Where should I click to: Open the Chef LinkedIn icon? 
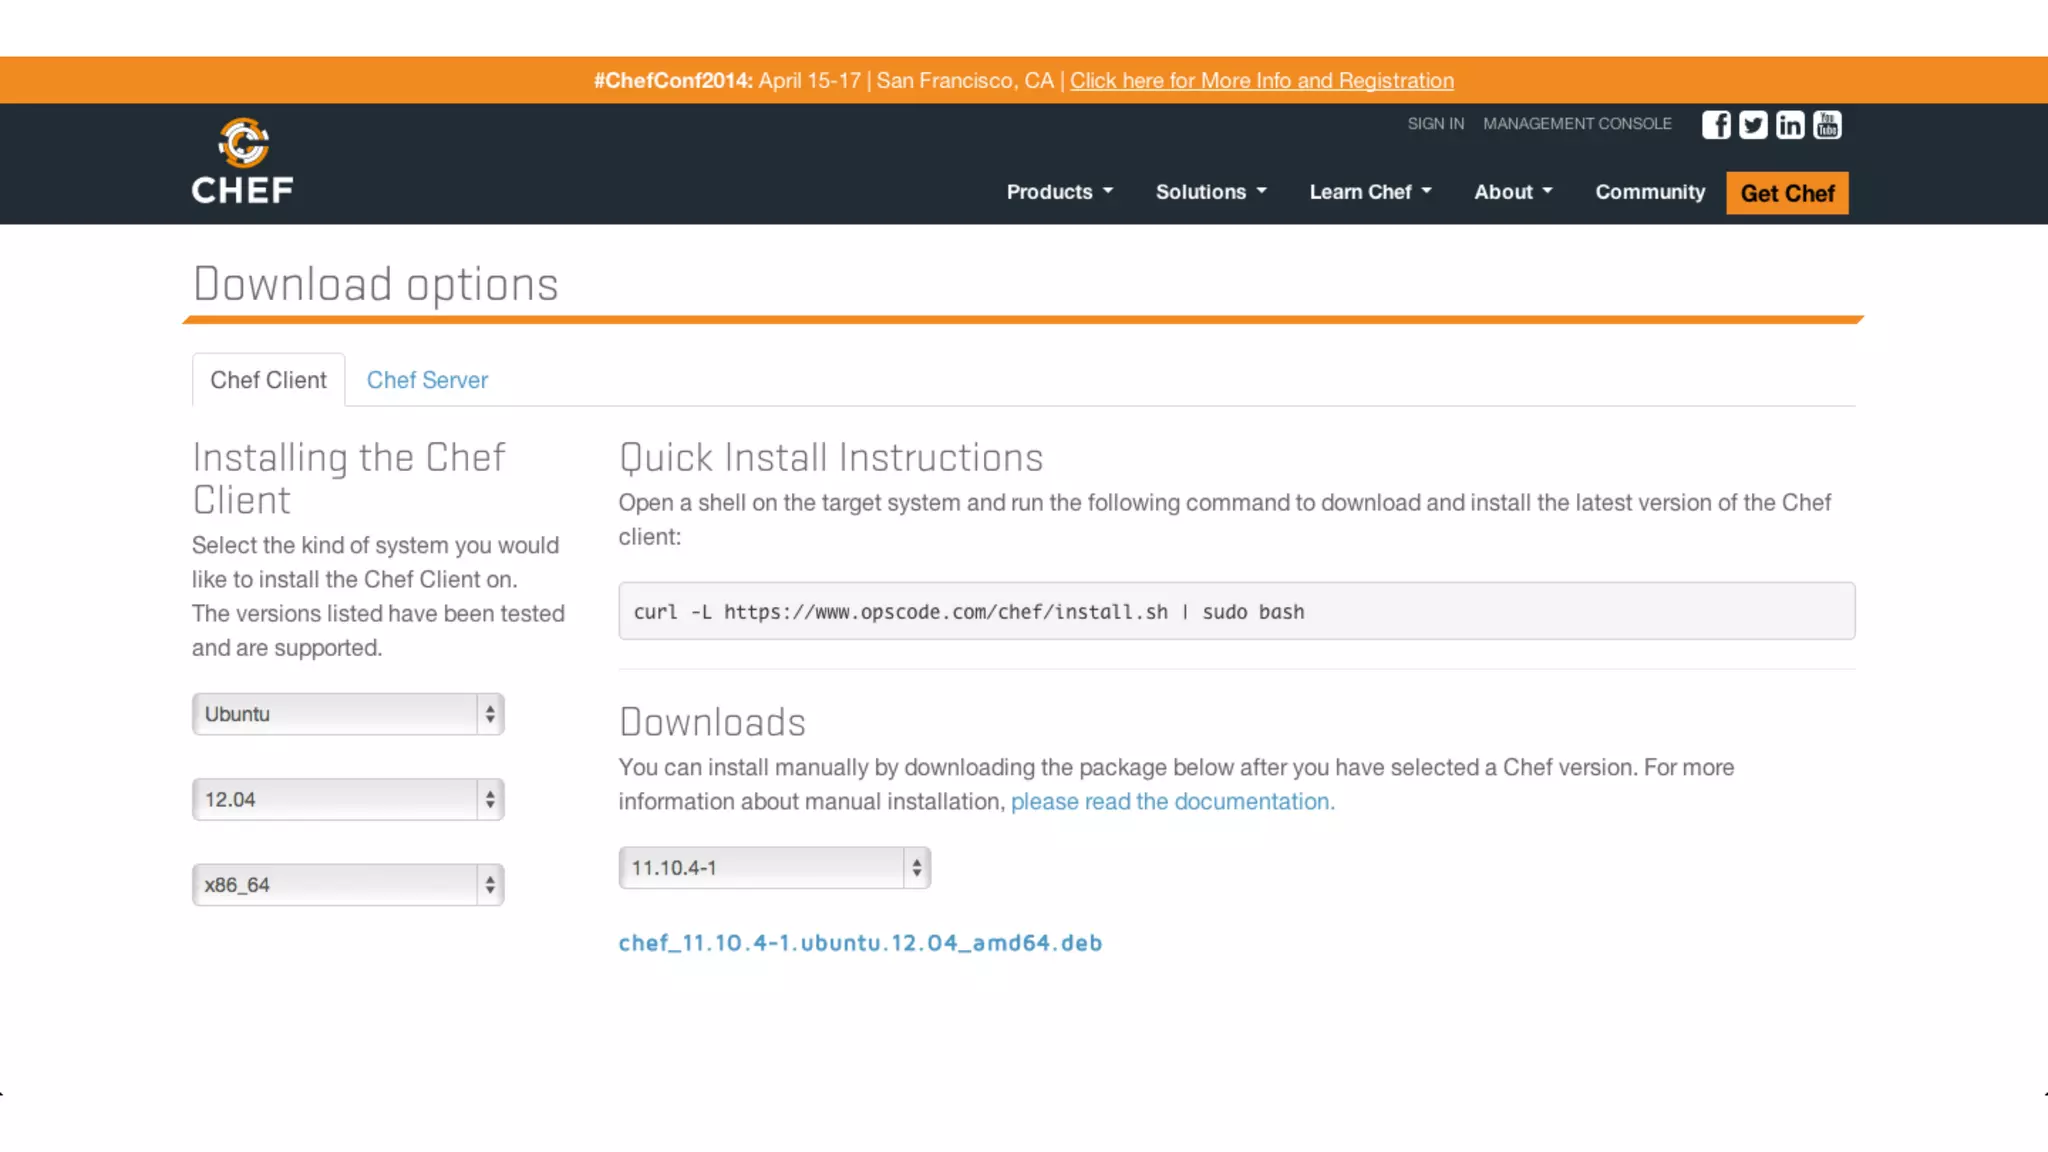[1790, 125]
